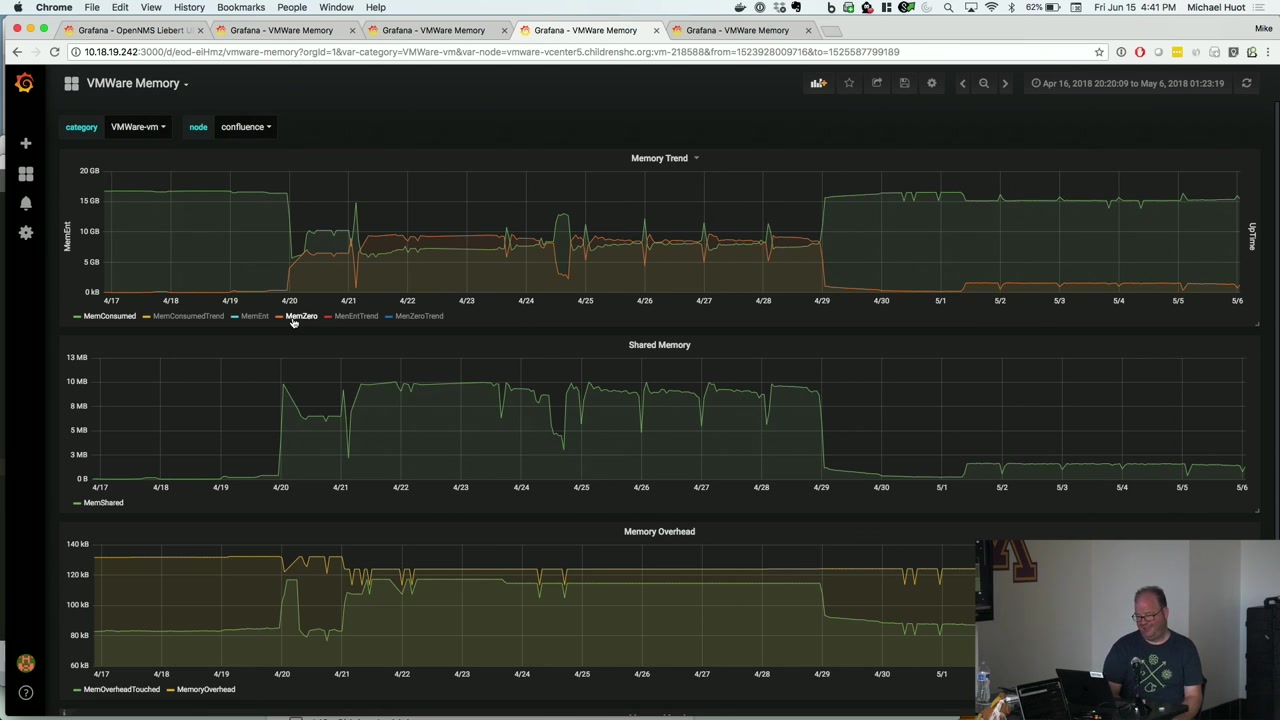The image size is (1280, 720).
Task: Bookmark this page with star icon
Action: coord(1099,52)
